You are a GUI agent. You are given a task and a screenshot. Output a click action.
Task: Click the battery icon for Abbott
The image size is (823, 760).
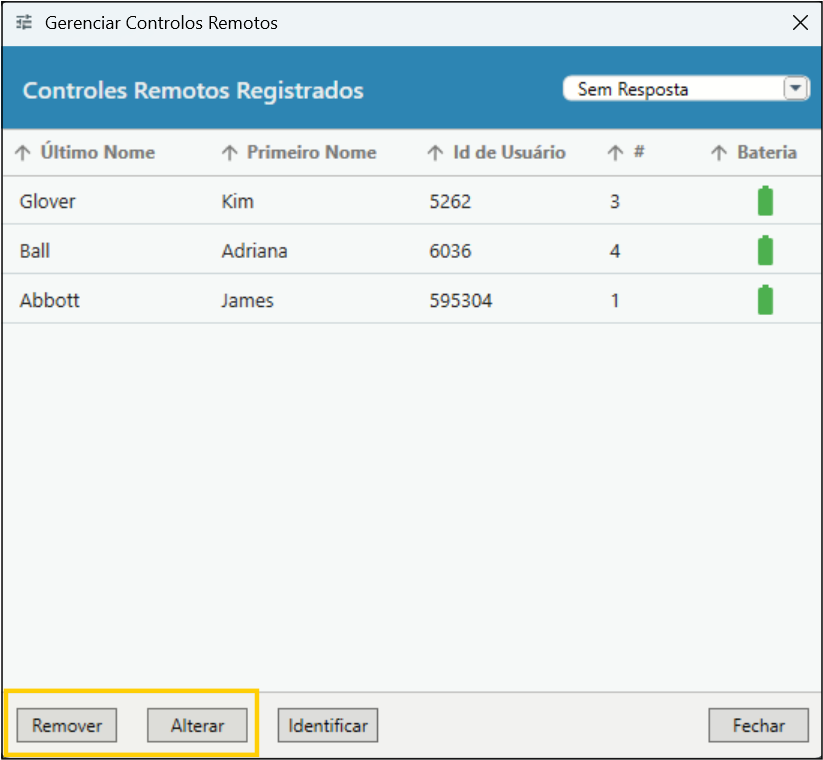point(765,300)
